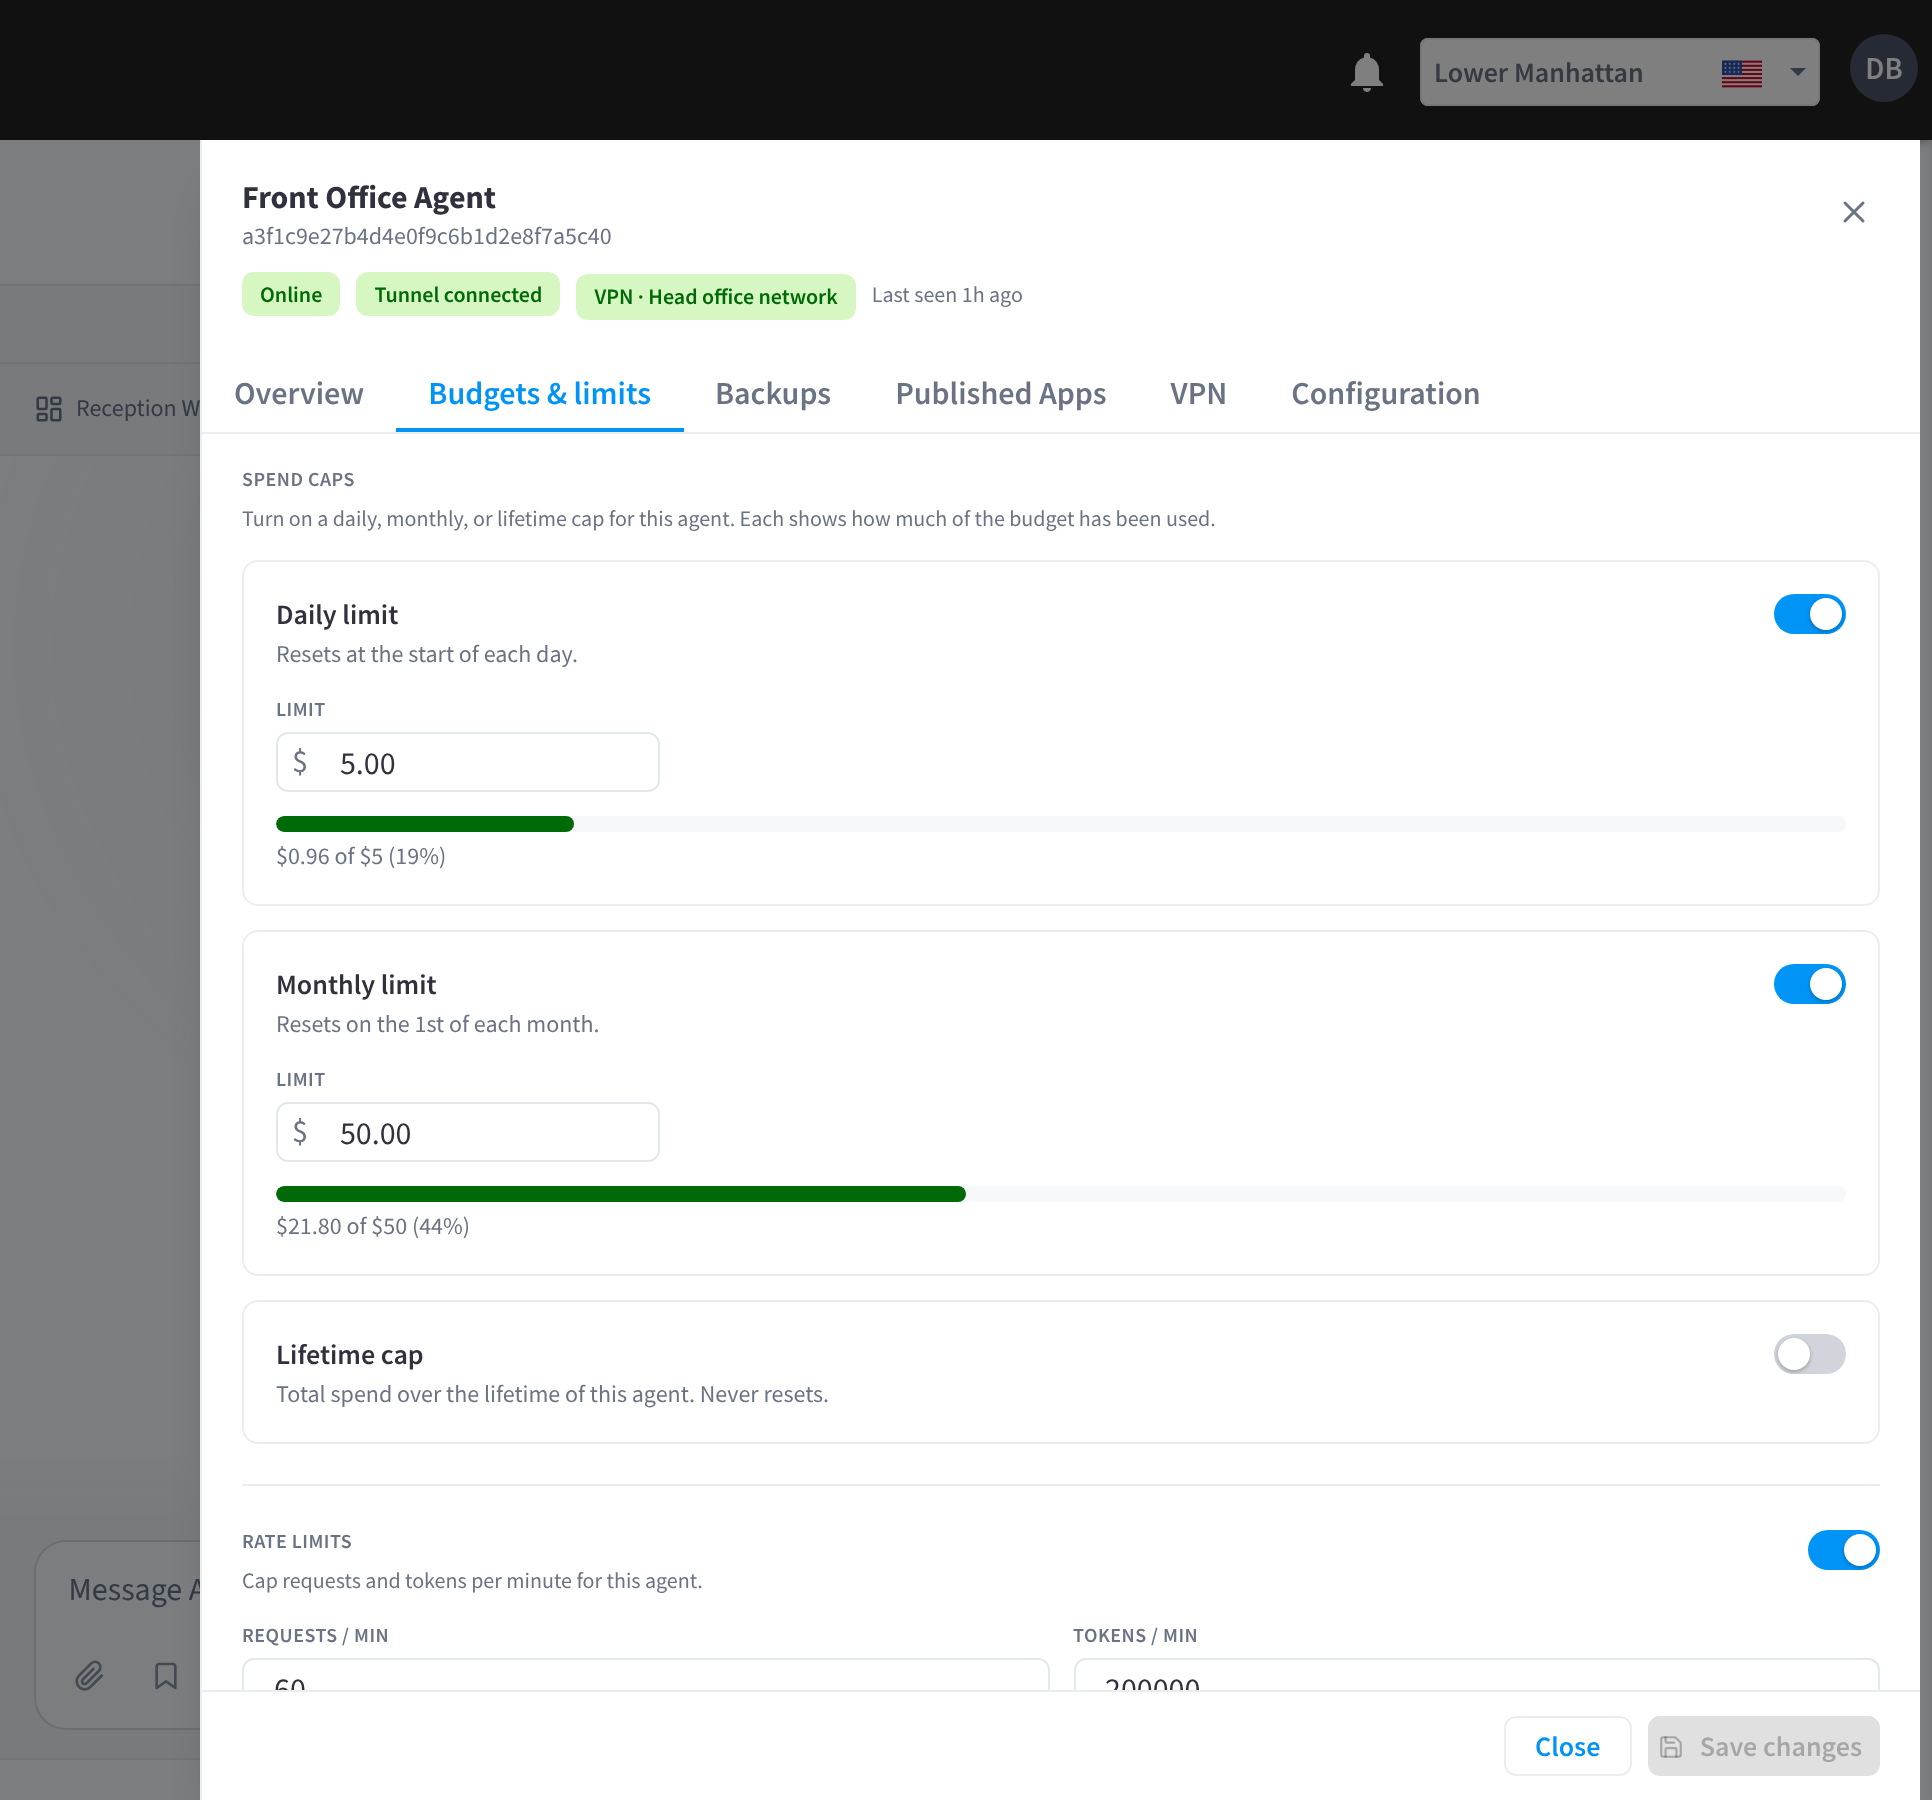The image size is (1932, 1800).
Task: Switch to the Overview tab
Action: [299, 394]
